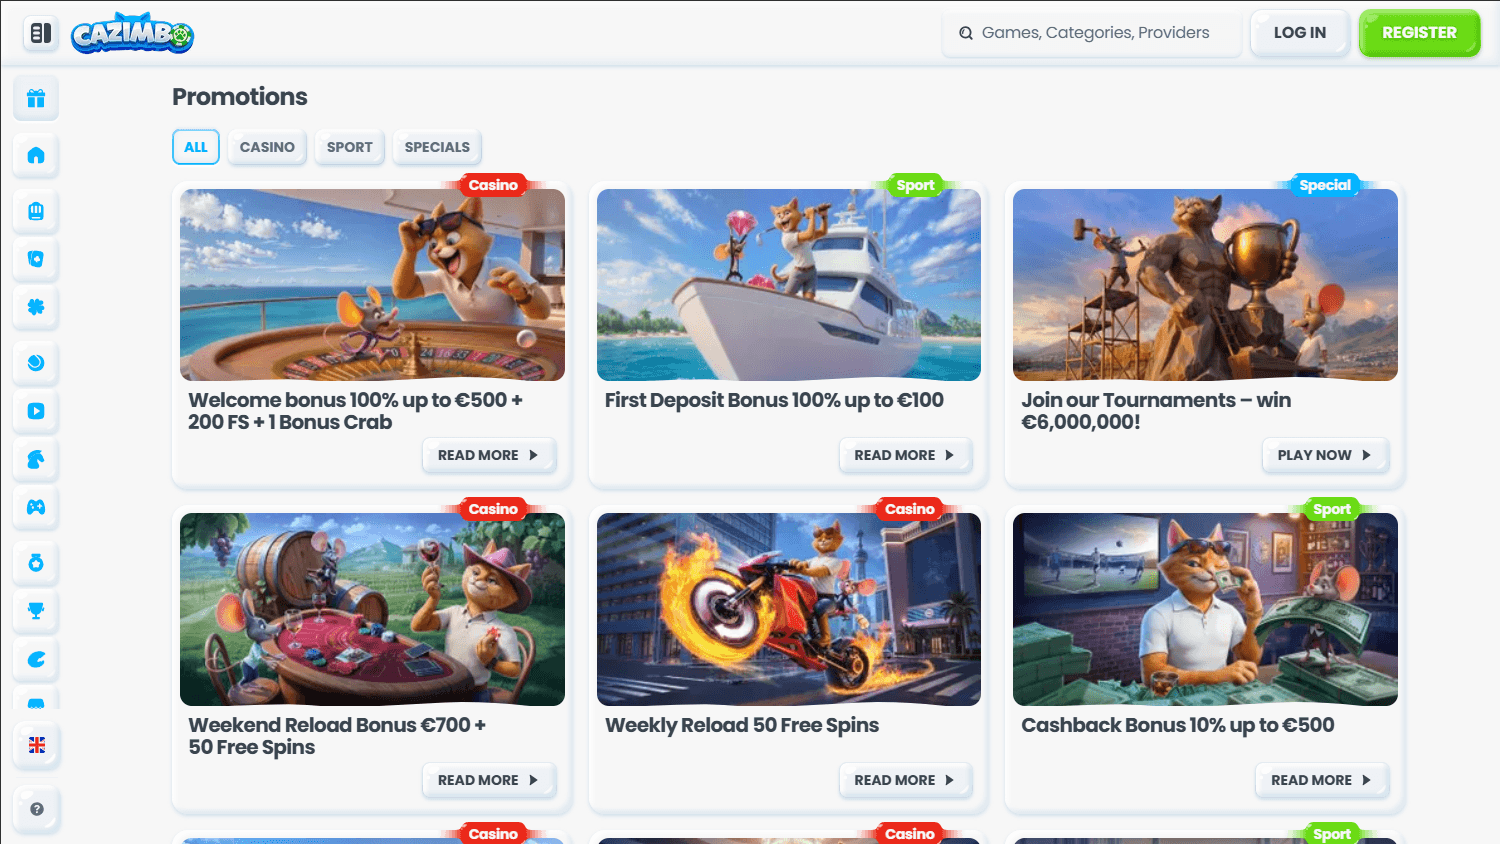Screen dimensions: 1500x844
Task: Open the tennis ball sports sidebar icon
Action: tap(36, 363)
